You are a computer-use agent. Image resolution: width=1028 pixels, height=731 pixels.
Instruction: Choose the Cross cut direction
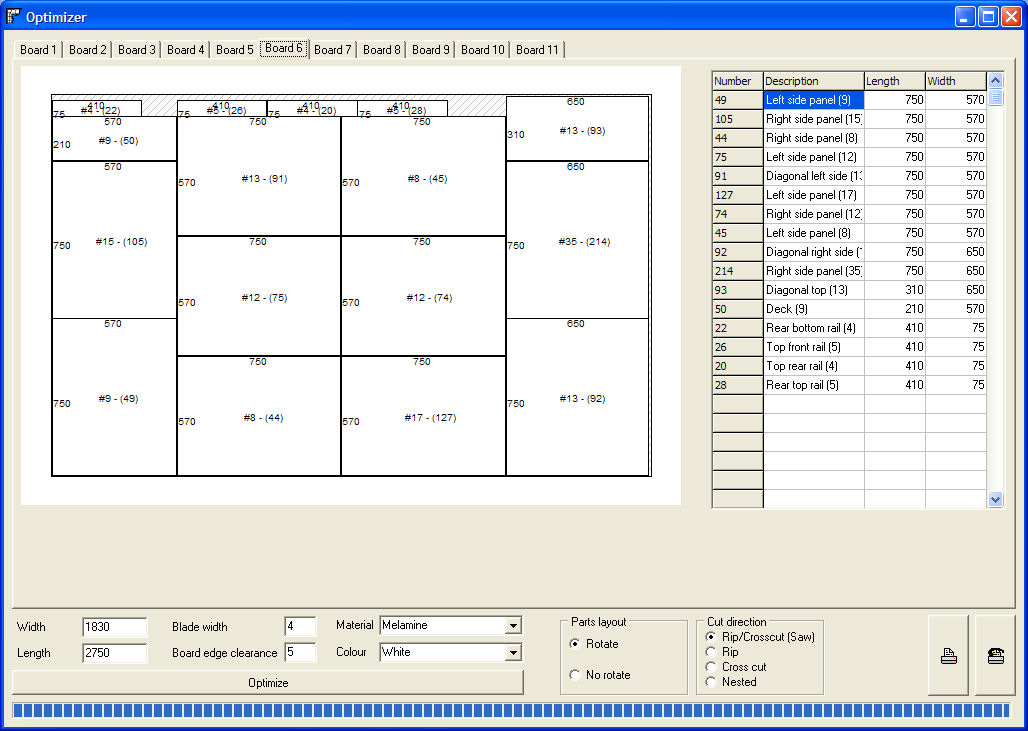tap(711, 667)
